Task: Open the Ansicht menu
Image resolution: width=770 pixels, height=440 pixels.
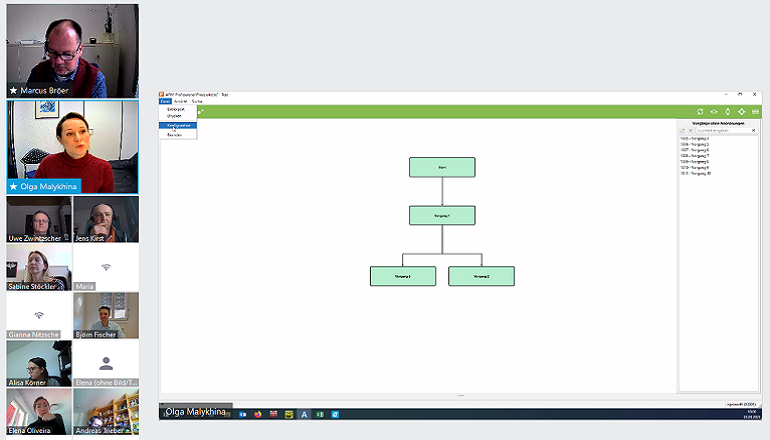Action: [x=180, y=101]
